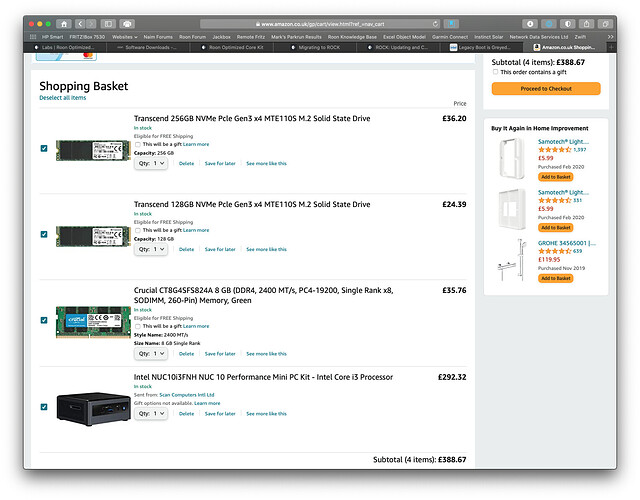Viewport: 640px width, 500px height.
Task: Open GROHE 34565001 product link
Action: 567,243
